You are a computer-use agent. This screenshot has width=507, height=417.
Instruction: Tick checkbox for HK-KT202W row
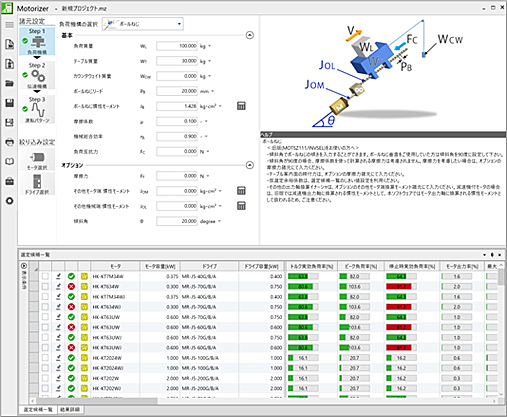click(x=45, y=378)
